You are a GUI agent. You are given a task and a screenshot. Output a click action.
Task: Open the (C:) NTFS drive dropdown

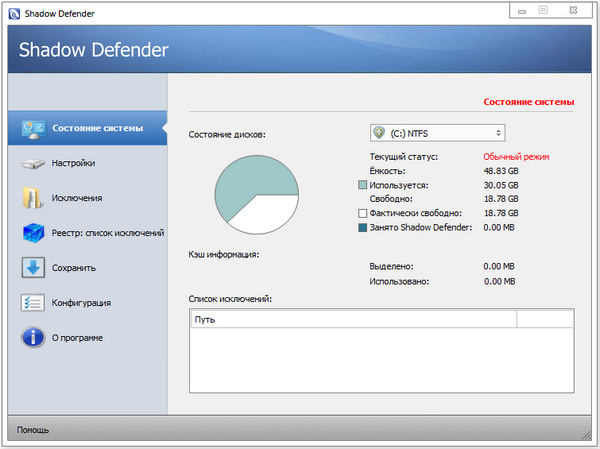click(437, 133)
